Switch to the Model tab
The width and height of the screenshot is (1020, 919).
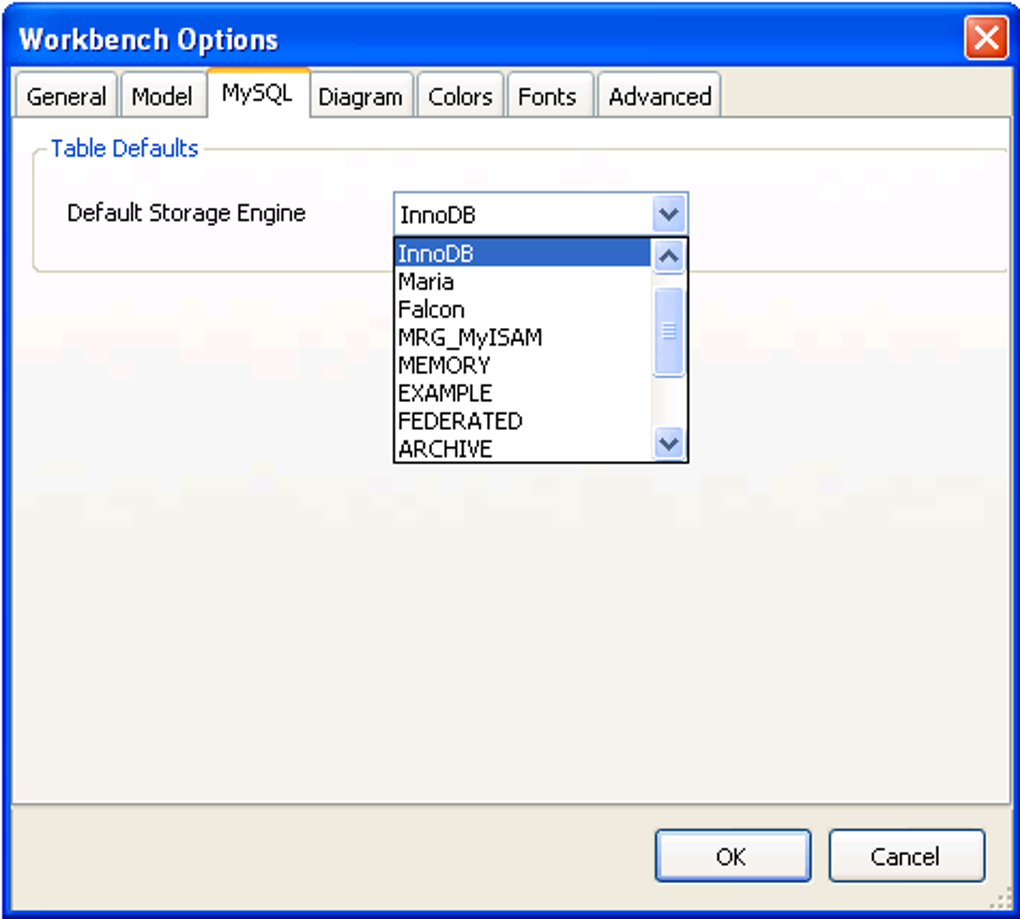click(163, 96)
